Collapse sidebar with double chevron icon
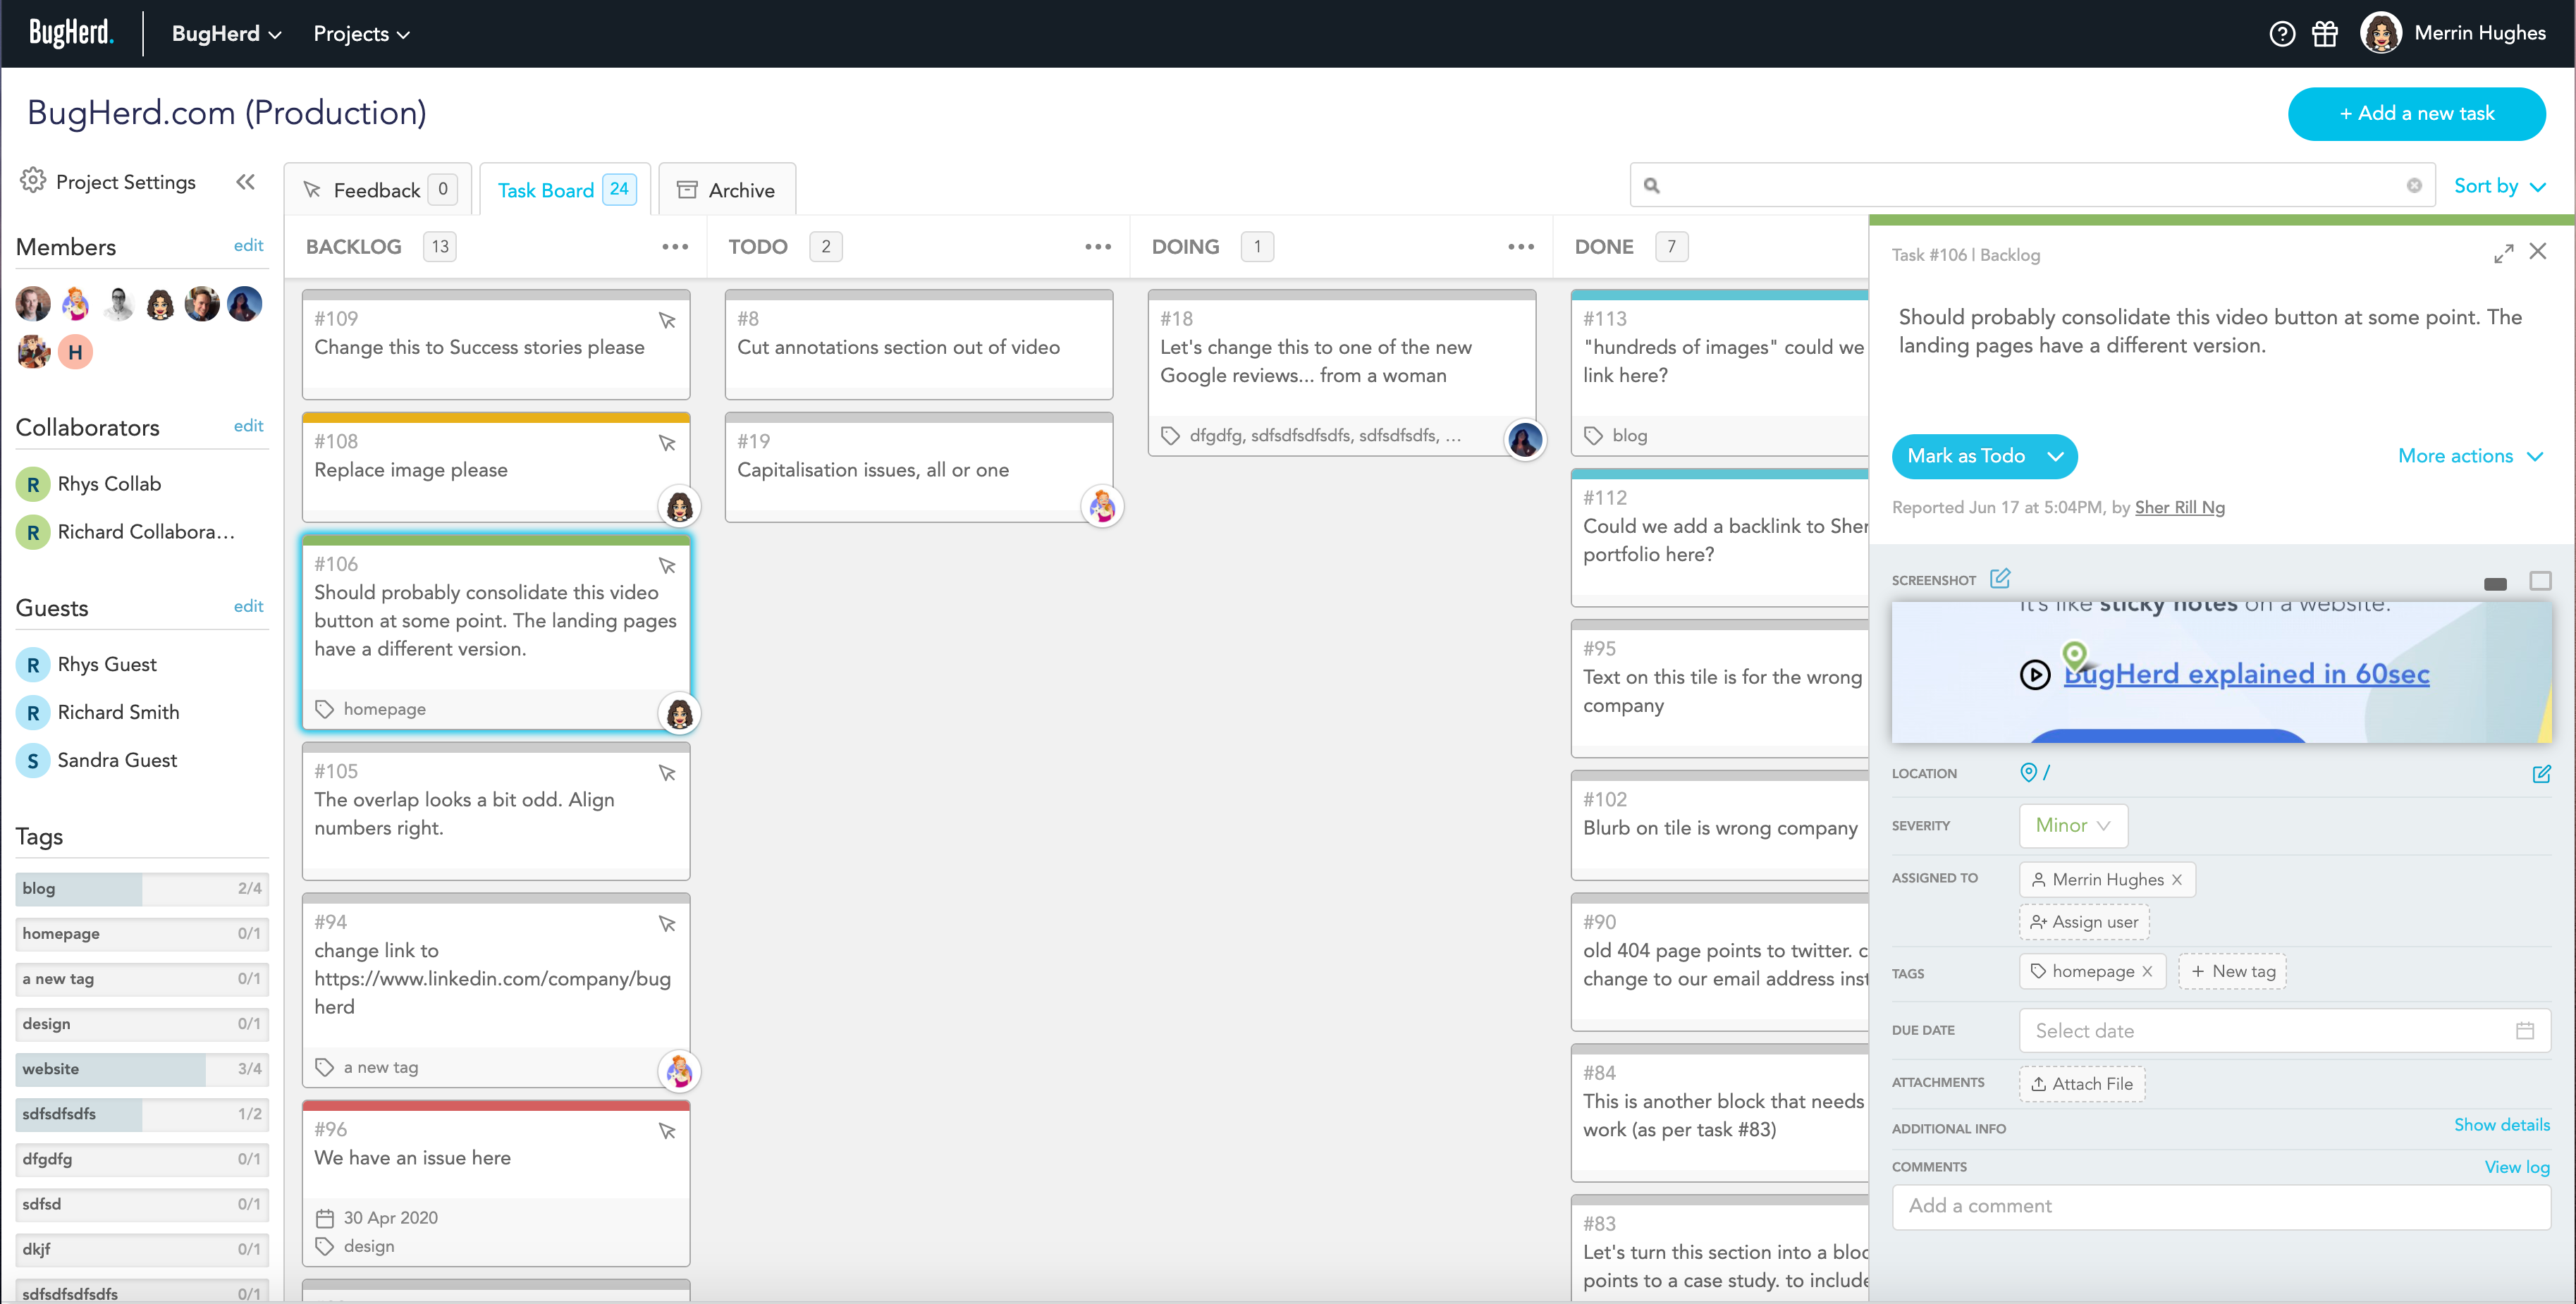Screen dimensions: 2576x1304 click(x=245, y=182)
